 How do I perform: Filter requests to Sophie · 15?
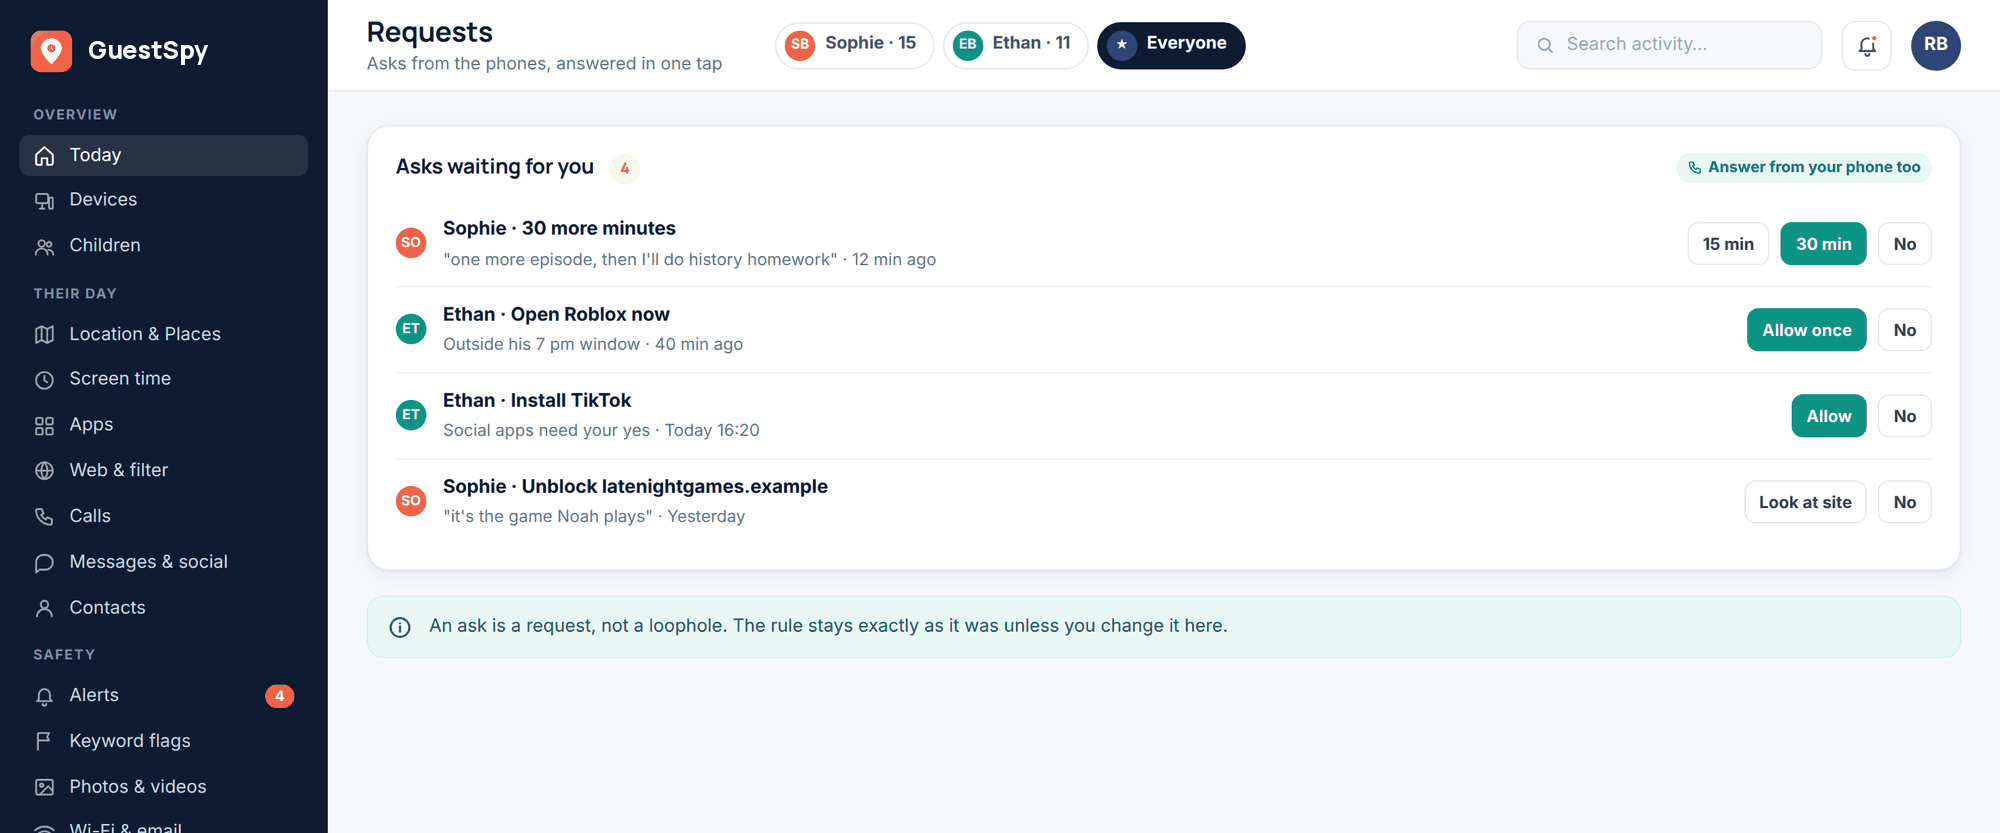pos(854,45)
